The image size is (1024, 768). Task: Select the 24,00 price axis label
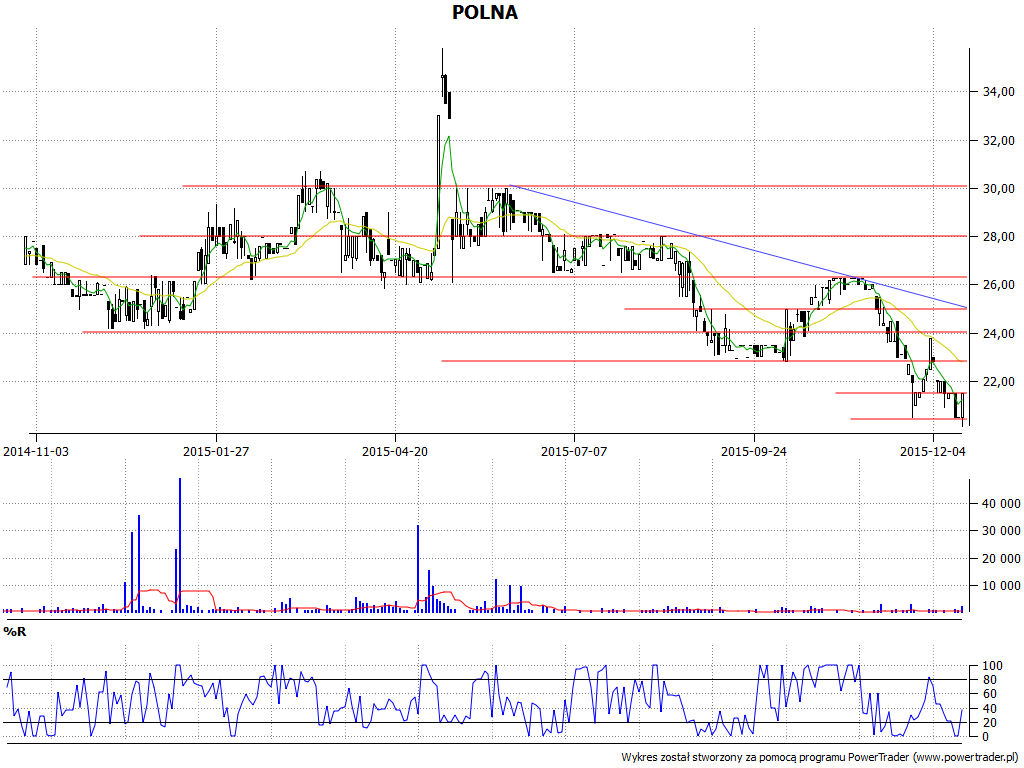[x=999, y=334]
